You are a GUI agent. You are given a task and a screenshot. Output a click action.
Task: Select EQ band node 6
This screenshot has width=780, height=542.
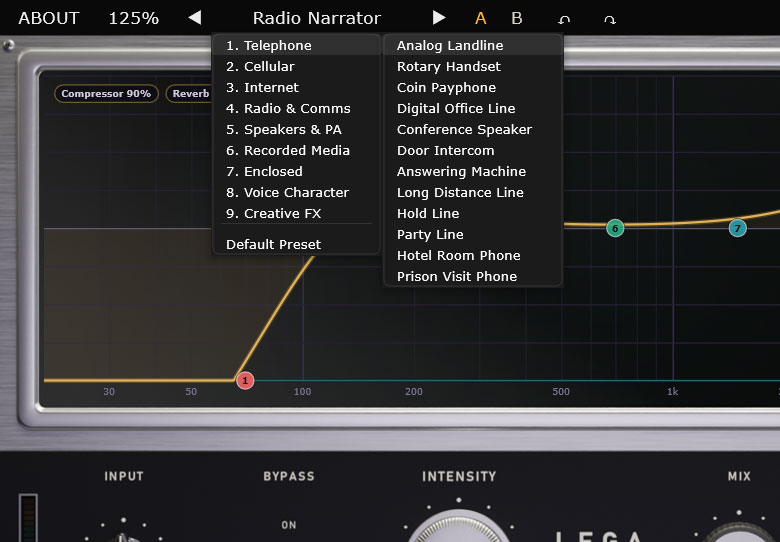pyautogui.click(x=615, y=228)
